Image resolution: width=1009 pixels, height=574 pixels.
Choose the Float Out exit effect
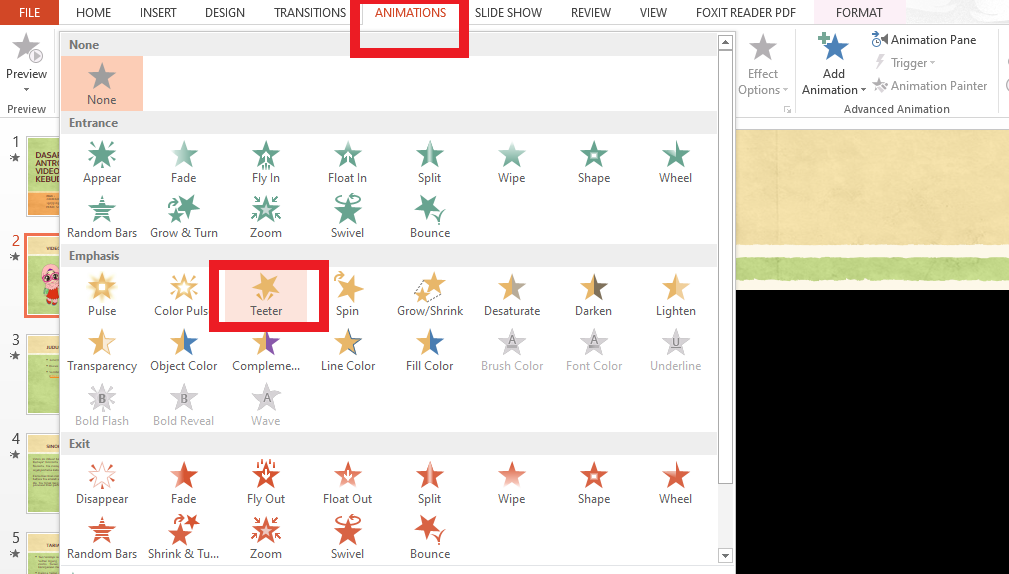347,484
